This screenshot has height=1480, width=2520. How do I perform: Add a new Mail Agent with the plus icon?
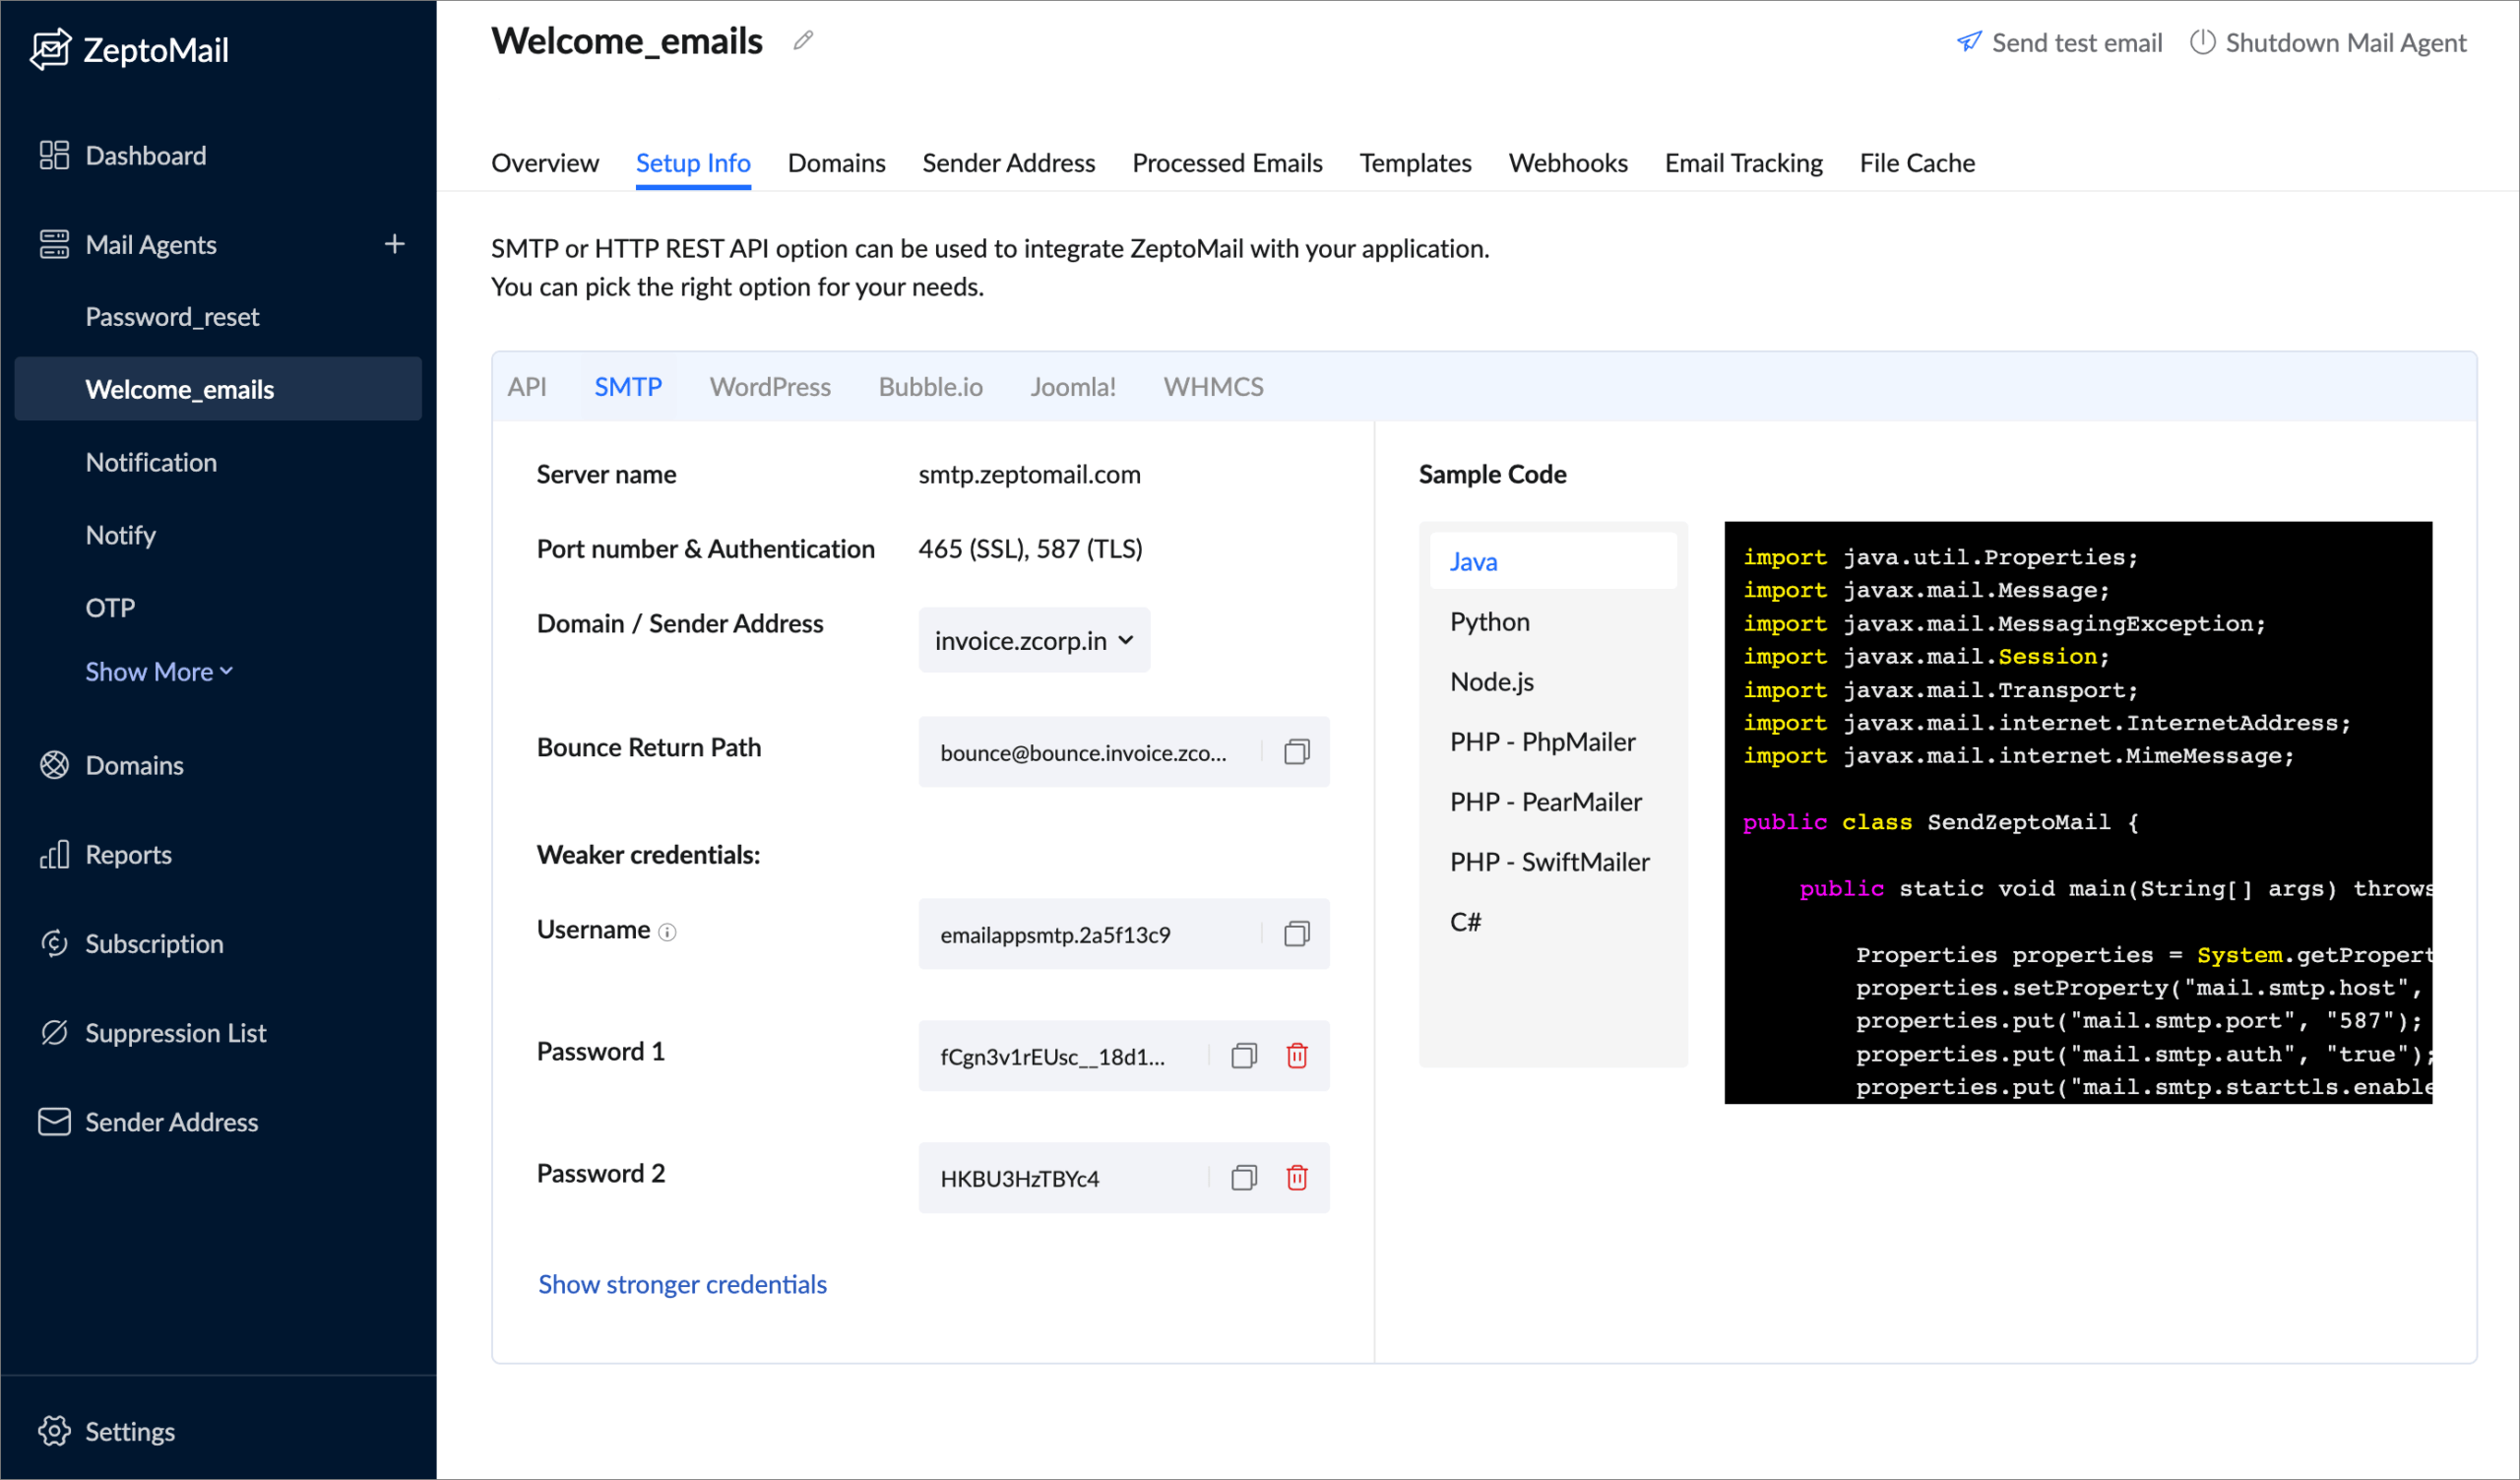(395, 243)
